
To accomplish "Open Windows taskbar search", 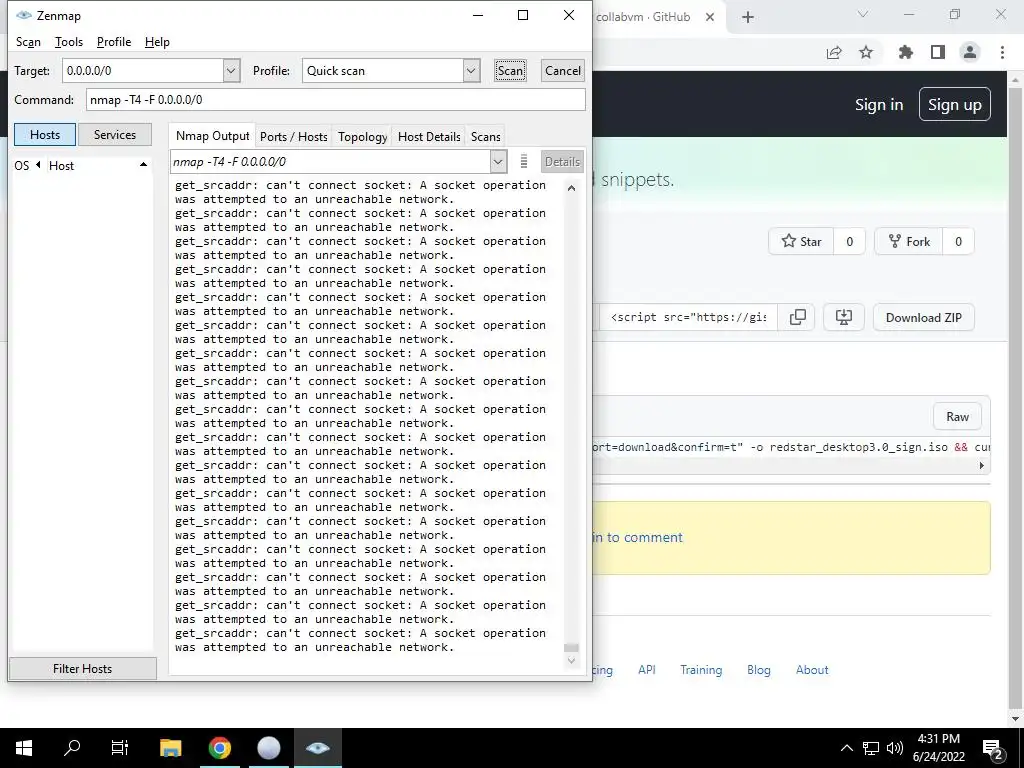I will (x=72, y=748).
